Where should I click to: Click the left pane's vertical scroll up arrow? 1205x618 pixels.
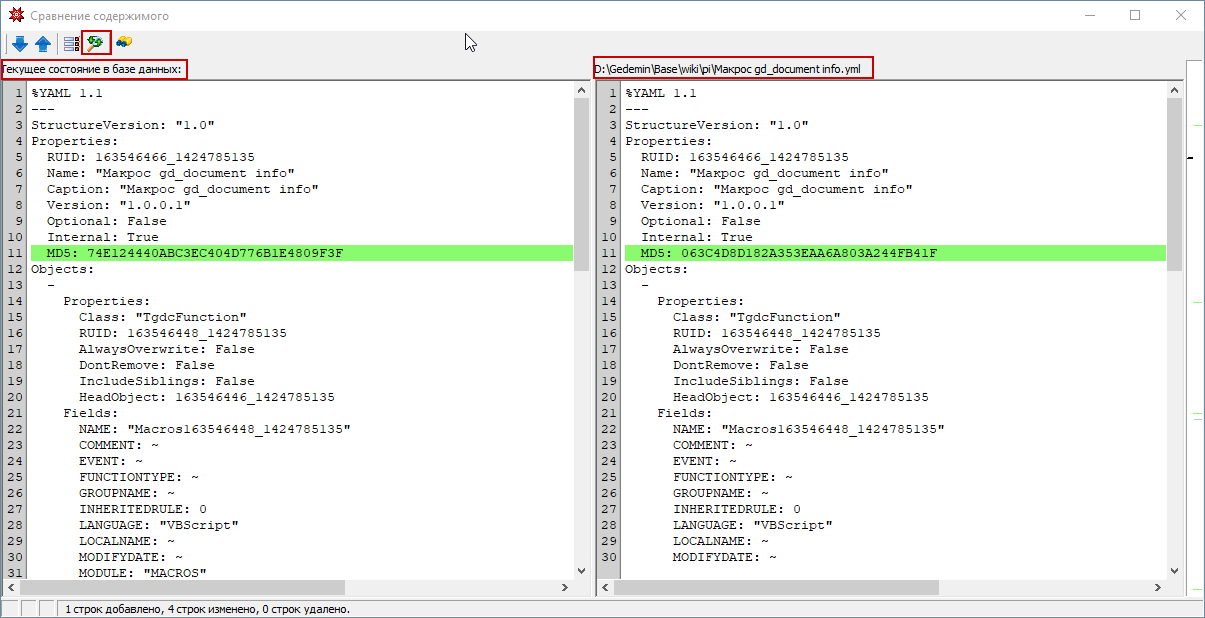tap(581, 90)
